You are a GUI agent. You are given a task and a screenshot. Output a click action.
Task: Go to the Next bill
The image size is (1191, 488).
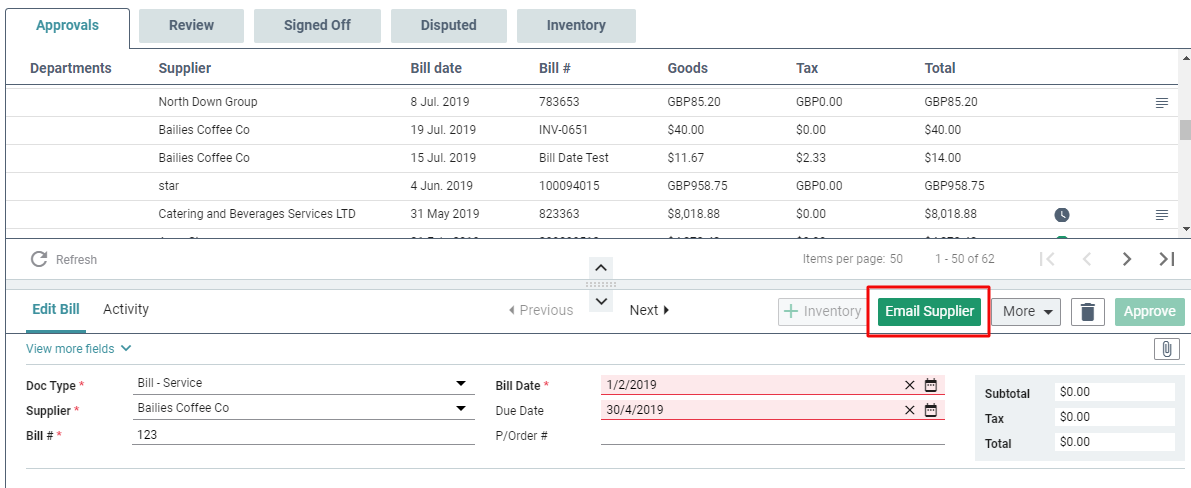click(649, 310)
